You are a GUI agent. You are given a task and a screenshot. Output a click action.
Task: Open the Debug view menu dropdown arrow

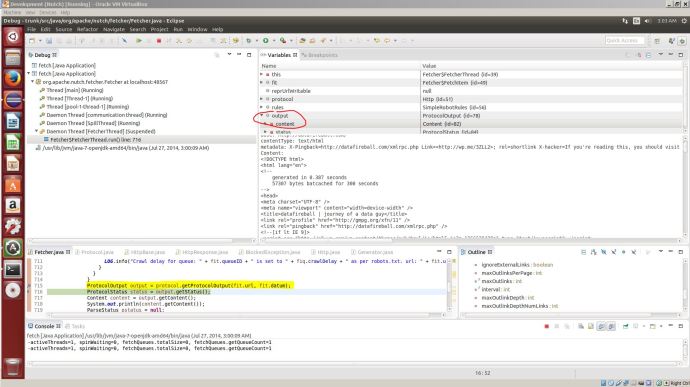pos(229,55)
